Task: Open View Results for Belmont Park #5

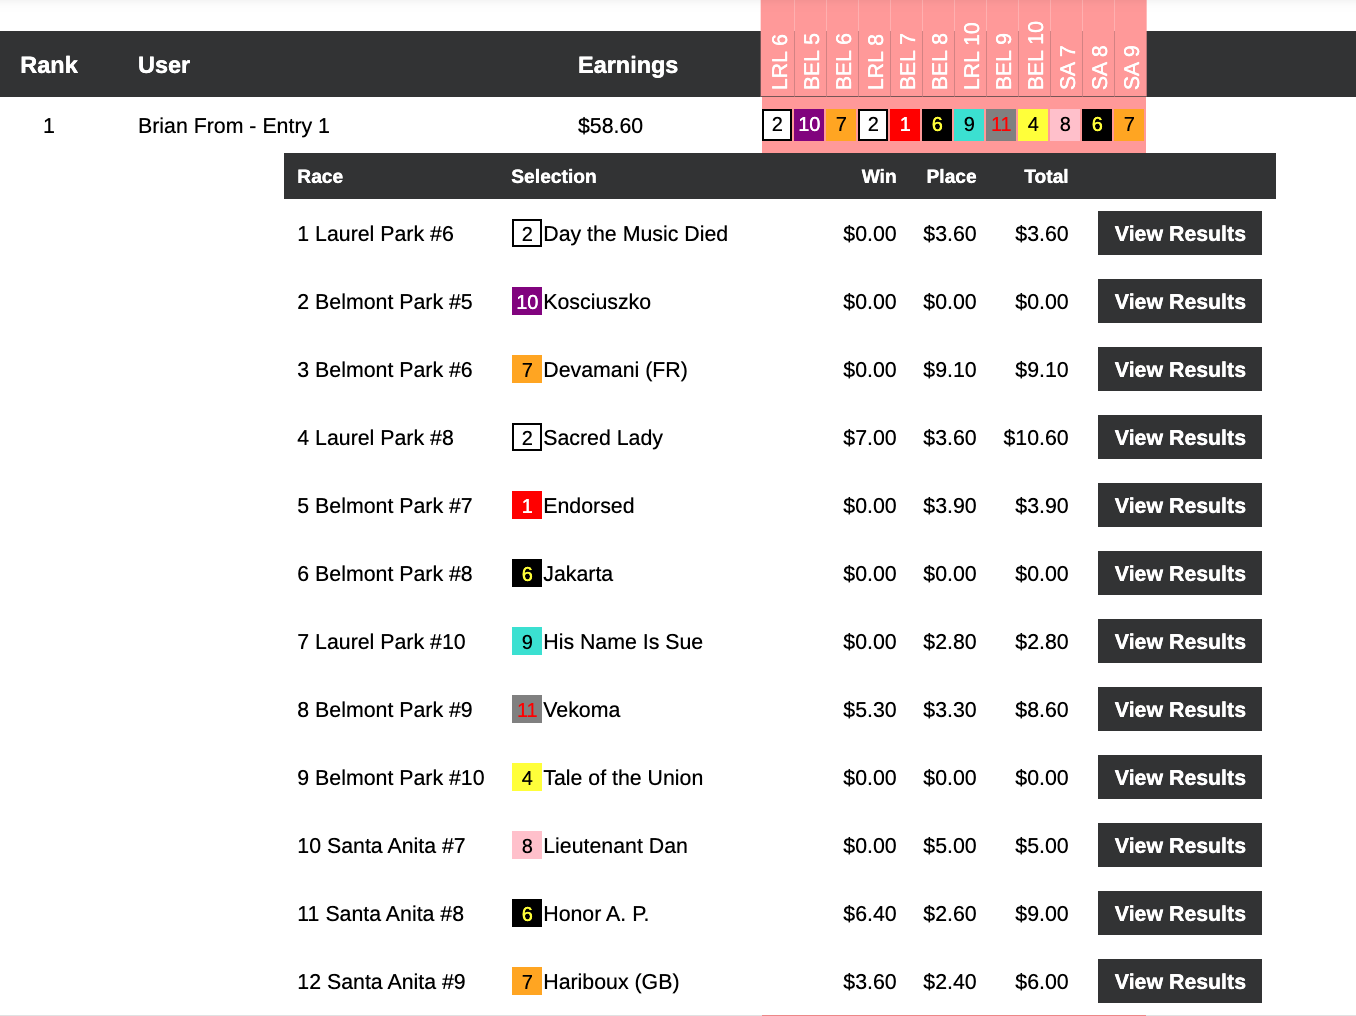Action: [1179, 302]
